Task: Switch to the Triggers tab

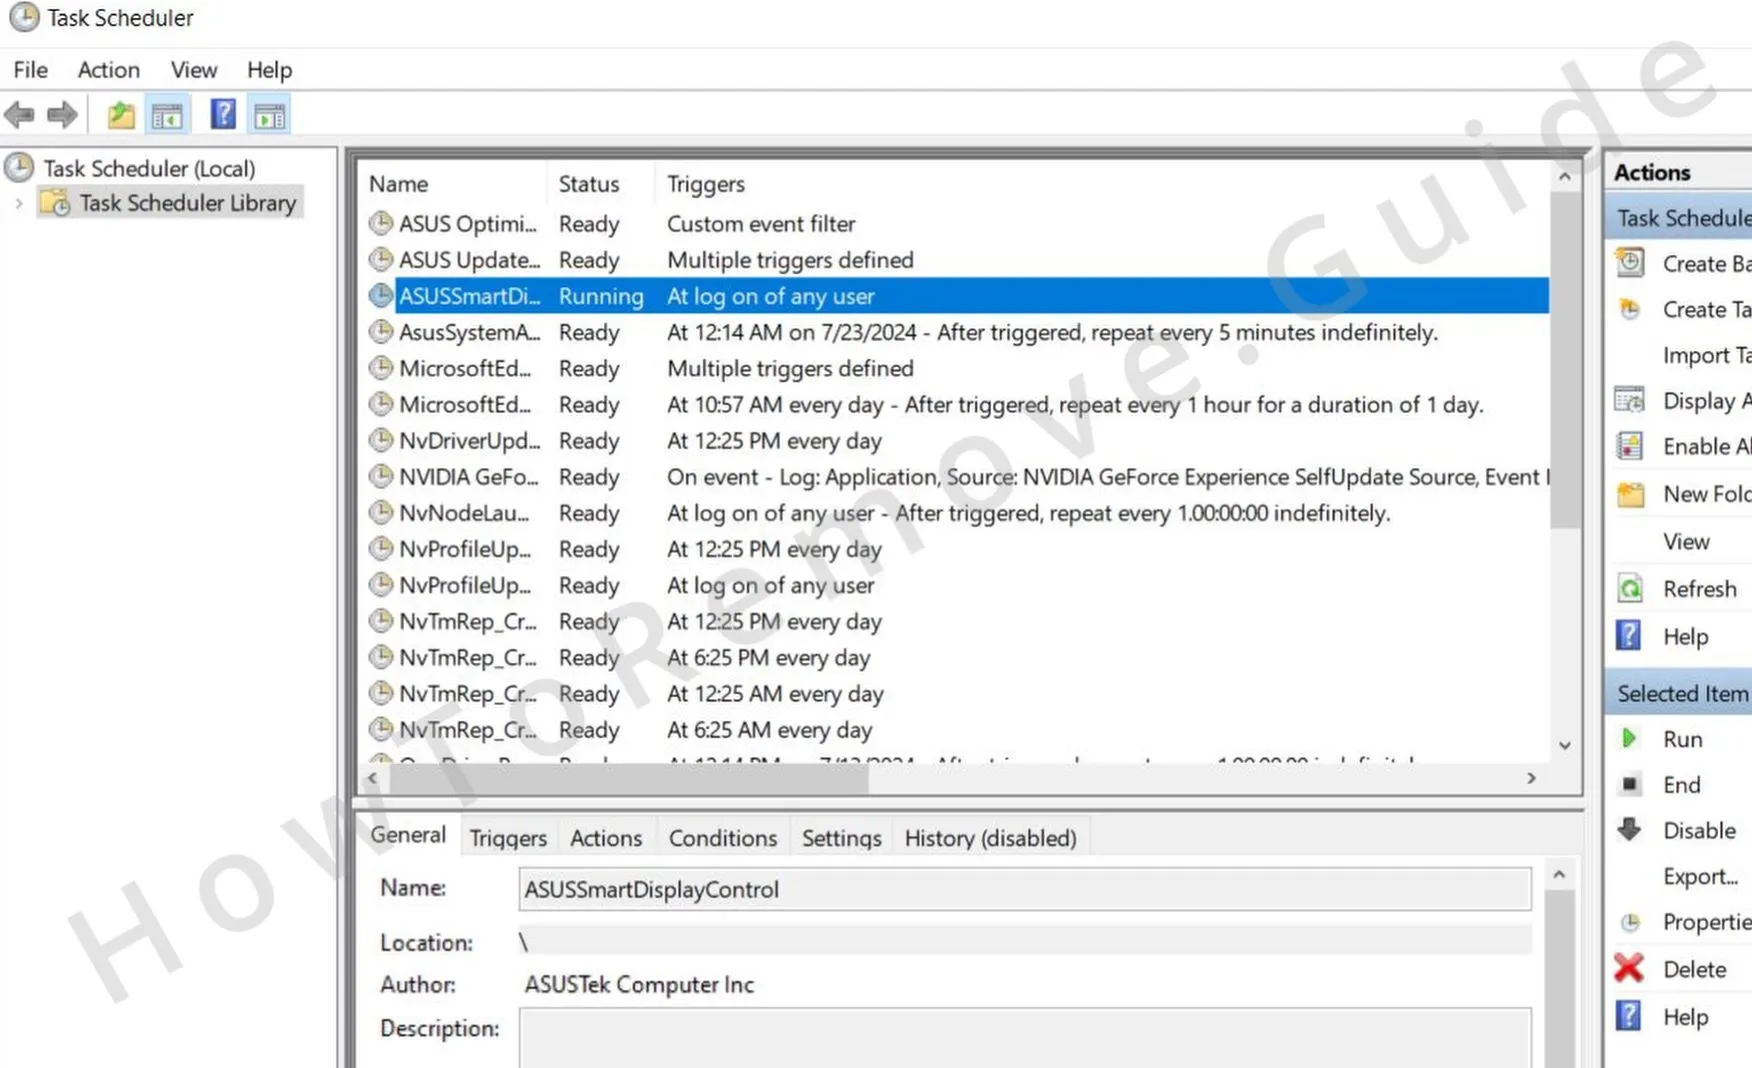Action: 508,838
